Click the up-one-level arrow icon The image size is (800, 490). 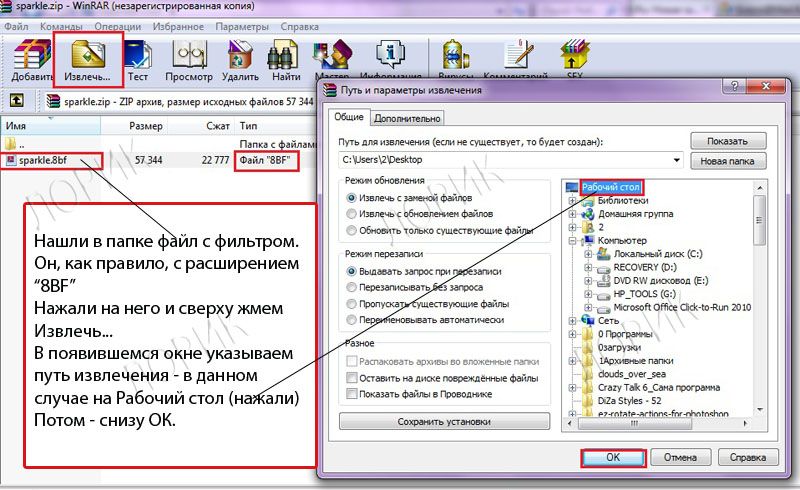click(17, 101)
